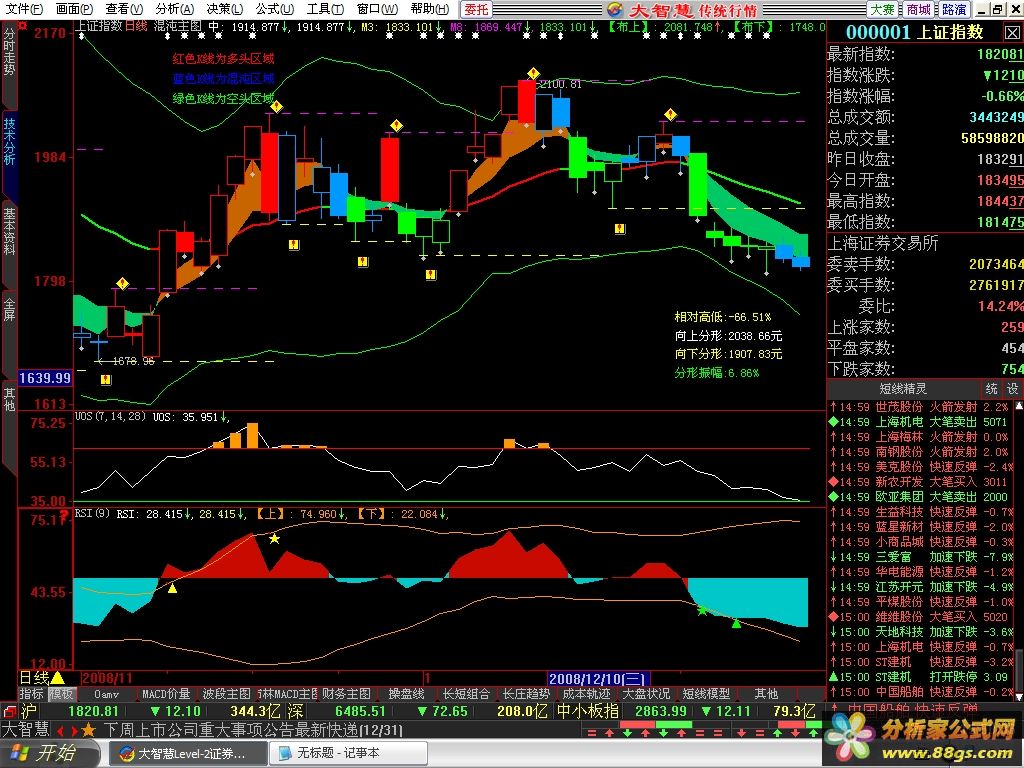Click the red gear icon at chart top-left
1024x768 pixels.
(x=23, y=26)
